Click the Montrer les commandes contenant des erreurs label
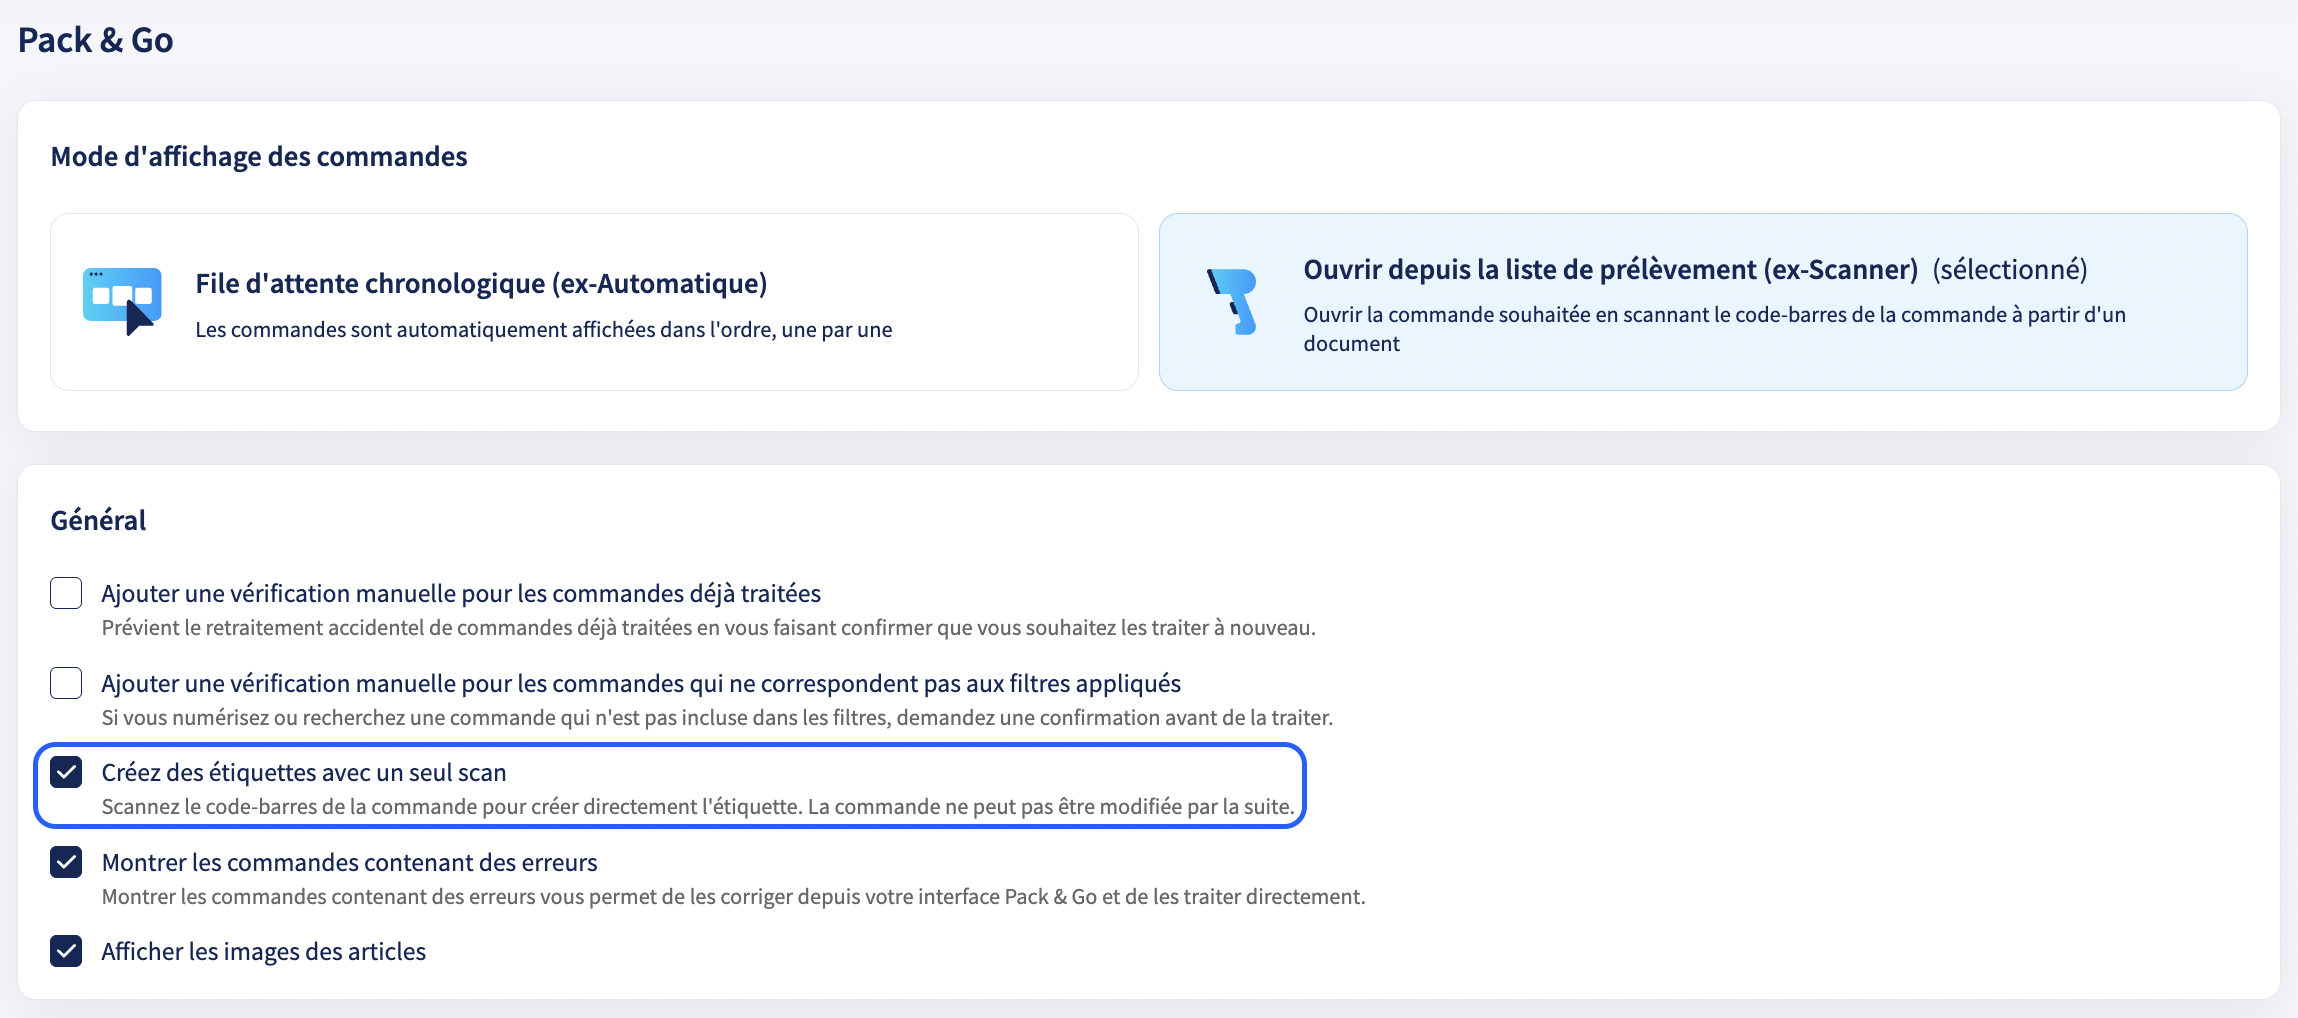Screen dimensions: 2298x1018 click(x=350, y=862)
